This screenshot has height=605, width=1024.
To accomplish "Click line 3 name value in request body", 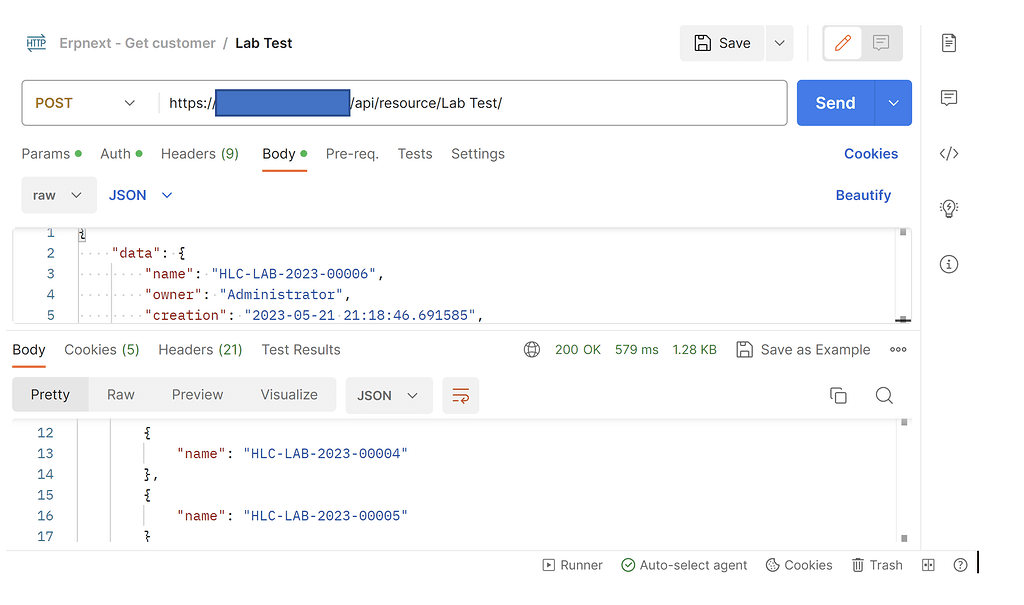I will [293, 274].
